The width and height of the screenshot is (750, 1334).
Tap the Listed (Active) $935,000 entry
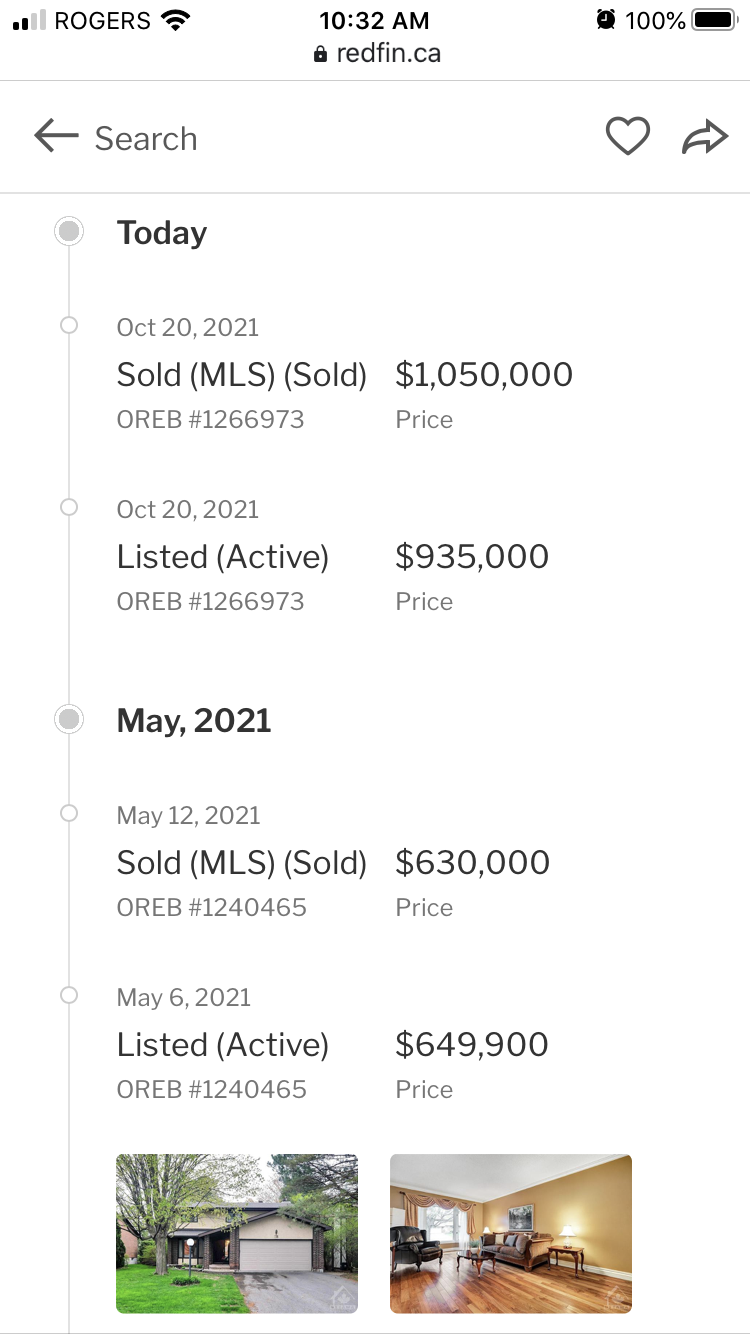(x=223, y=557)
